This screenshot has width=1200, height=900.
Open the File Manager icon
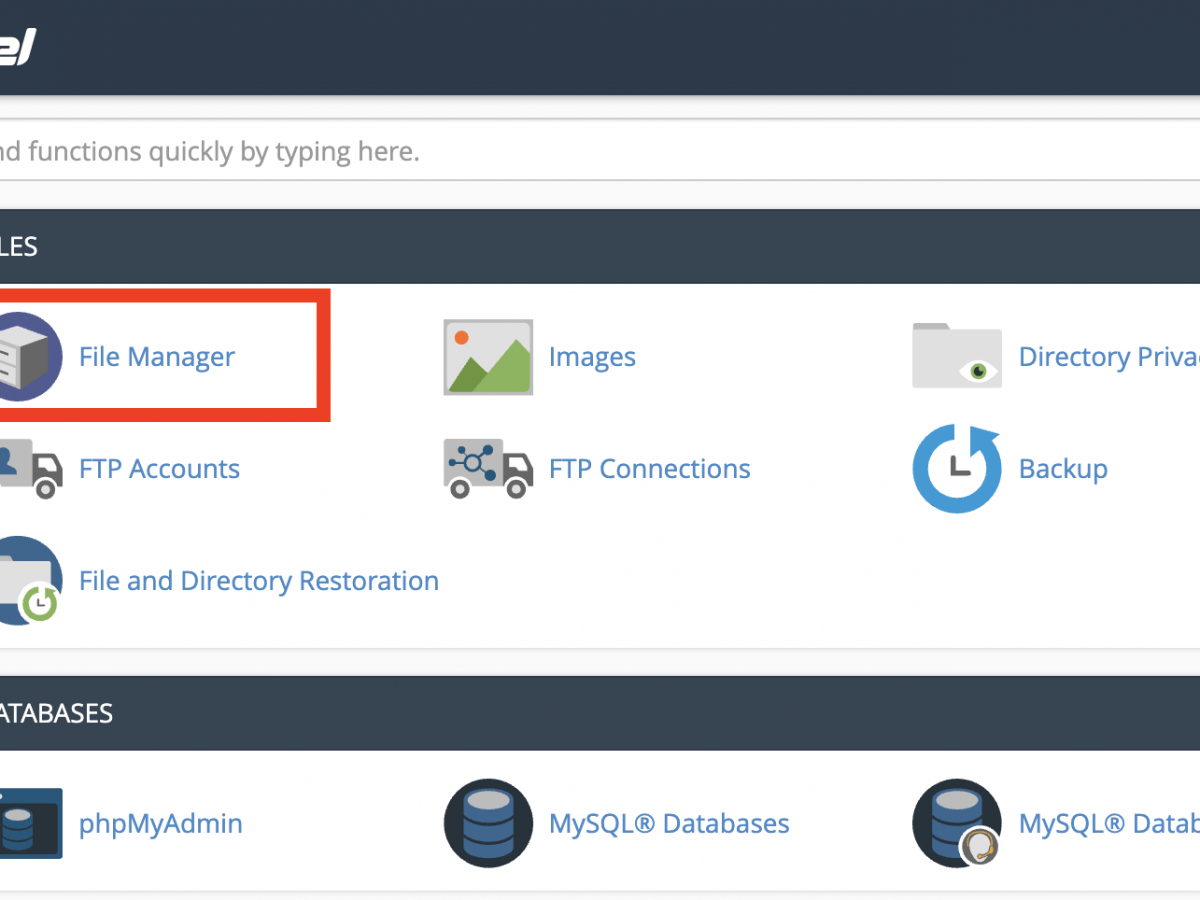pos(30,357)
